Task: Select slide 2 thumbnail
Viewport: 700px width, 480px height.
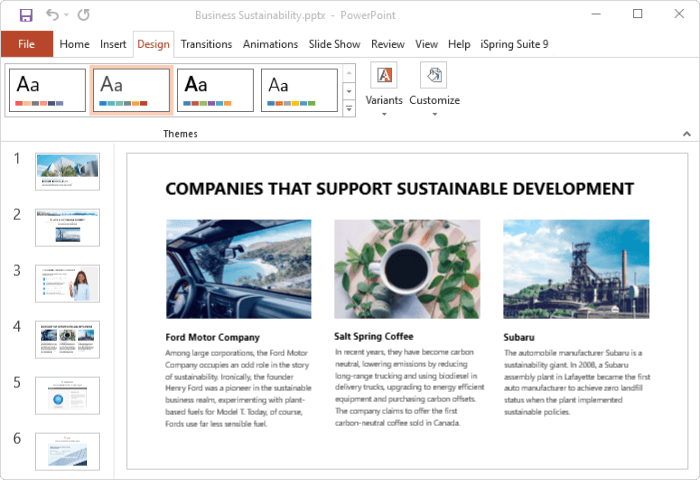Action: [x=67, y=228]
